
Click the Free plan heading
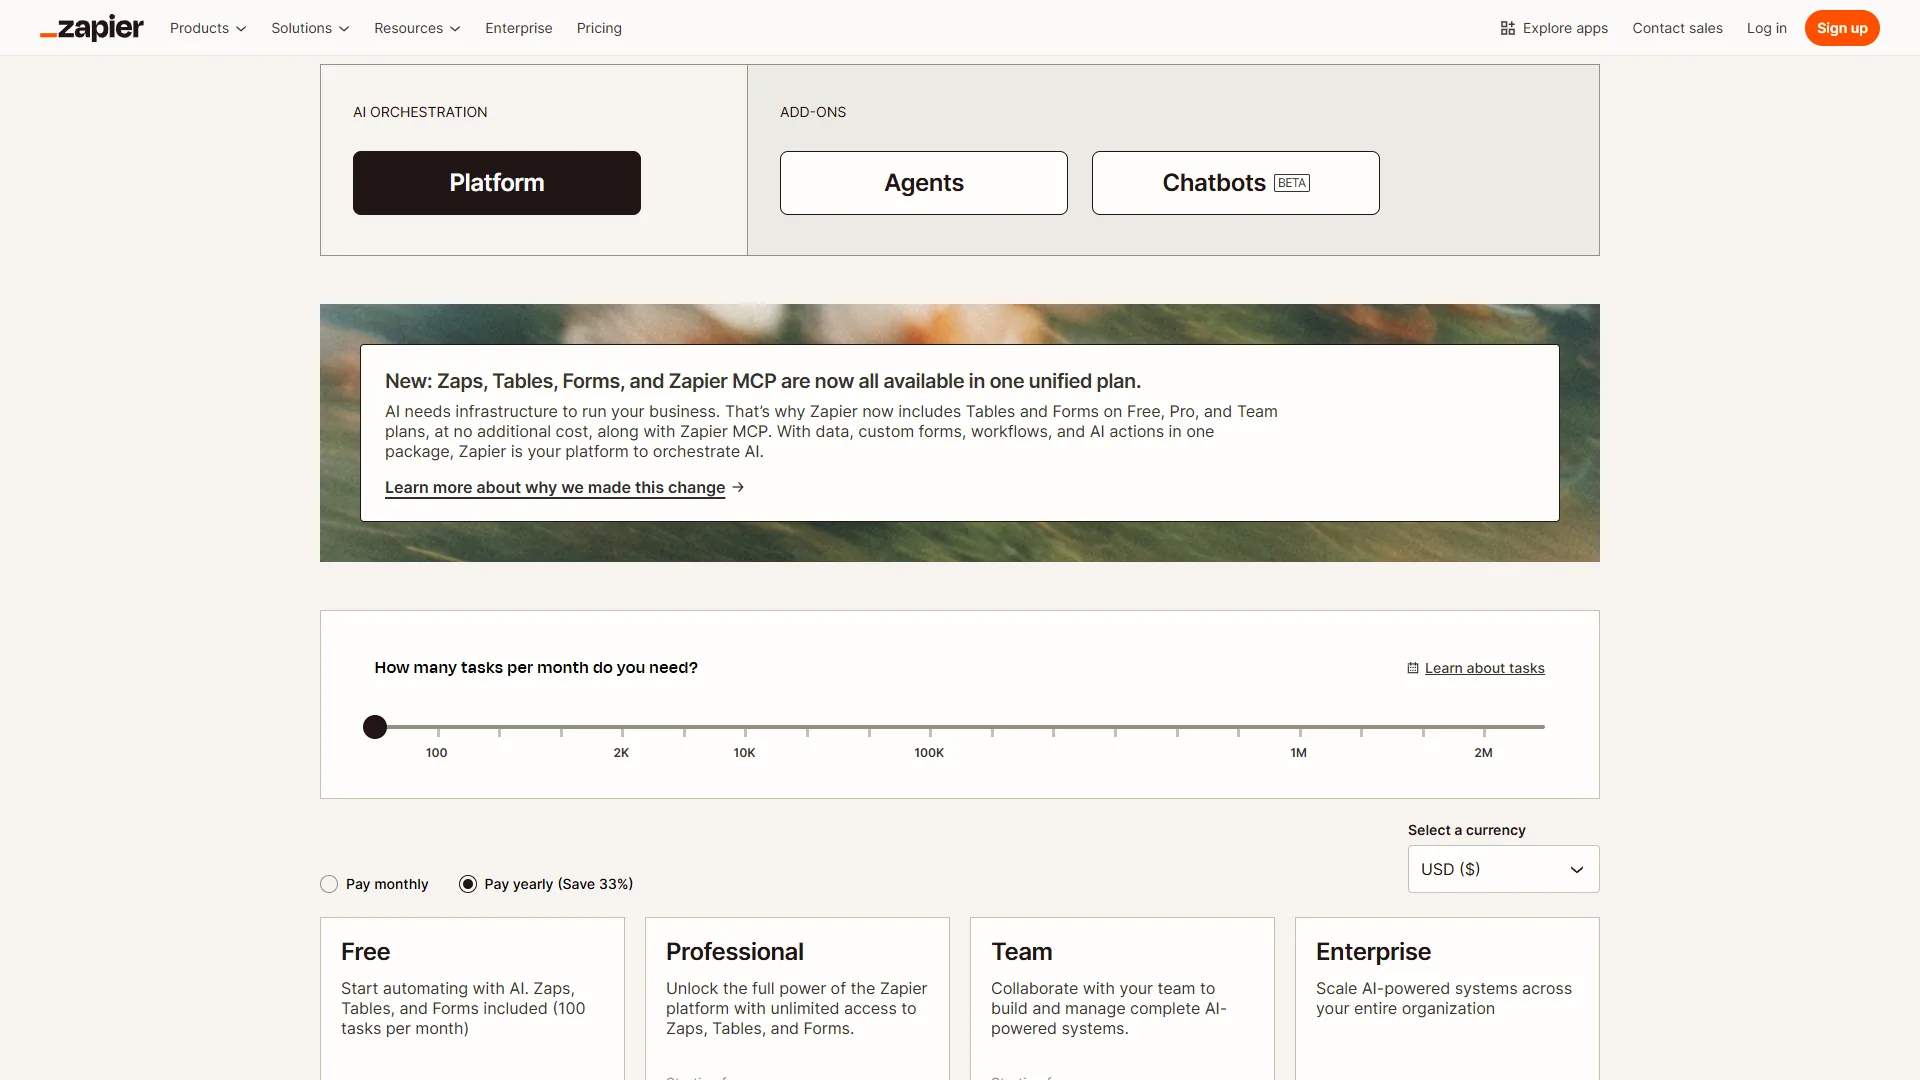[x=365, y=952]
